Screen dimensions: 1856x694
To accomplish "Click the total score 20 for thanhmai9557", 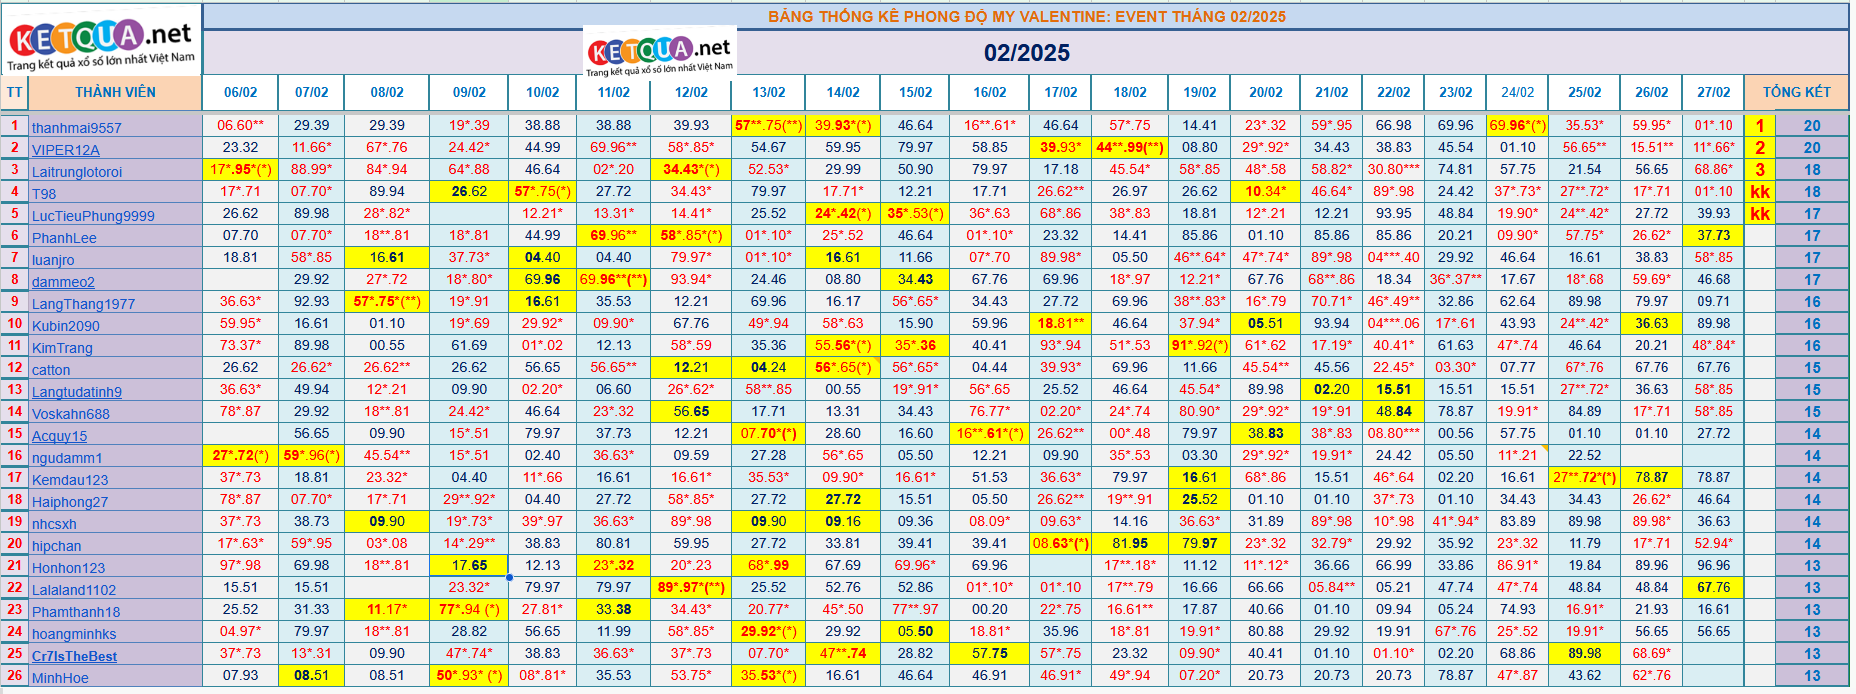I will 1811,126.
